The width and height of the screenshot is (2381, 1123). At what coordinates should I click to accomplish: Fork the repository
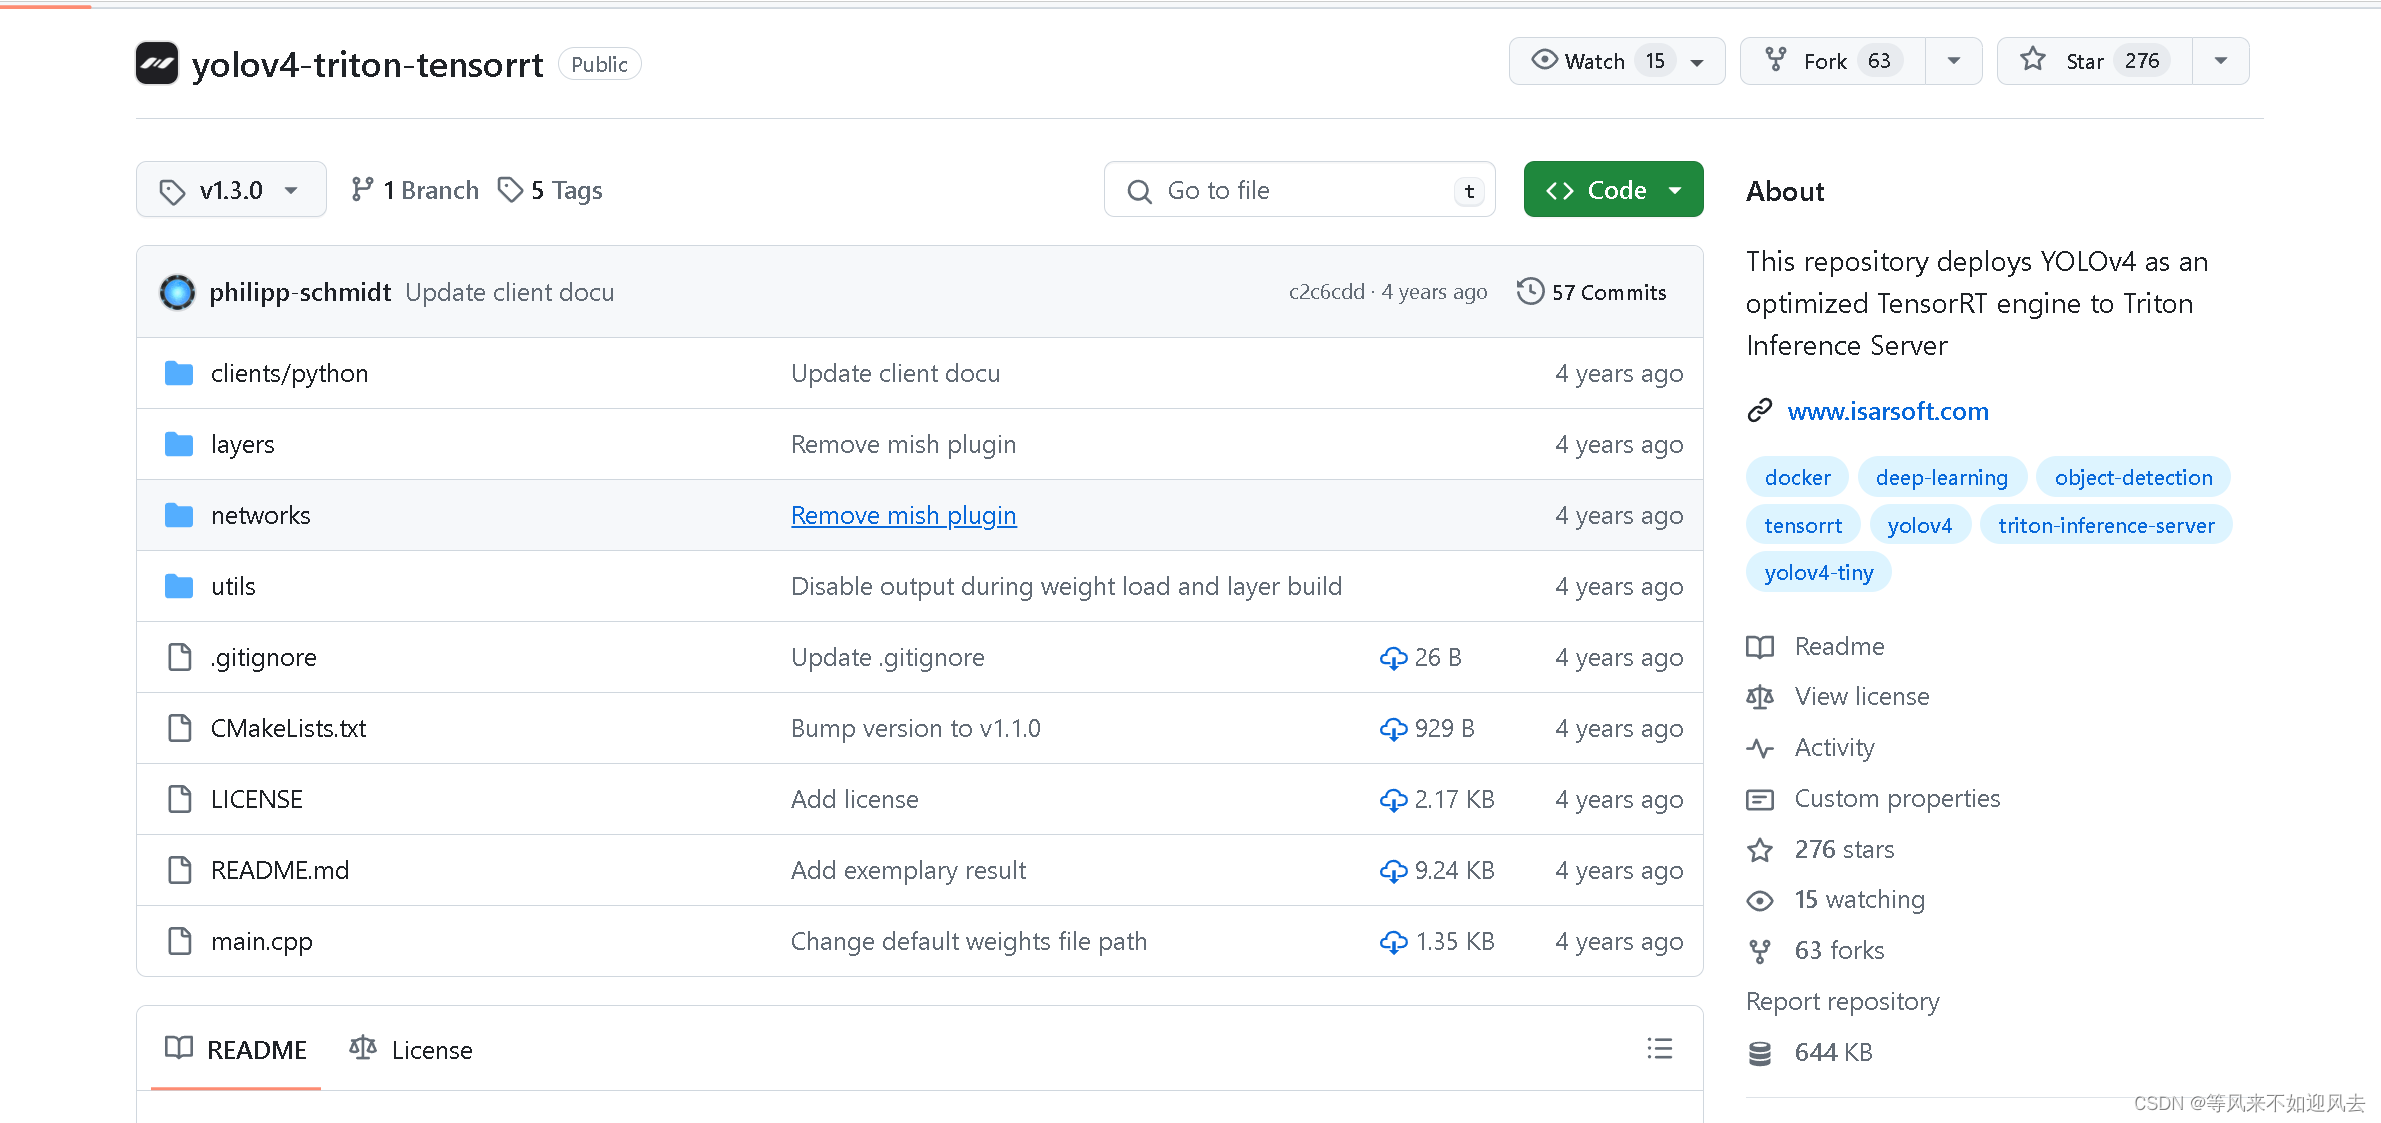1833,61
